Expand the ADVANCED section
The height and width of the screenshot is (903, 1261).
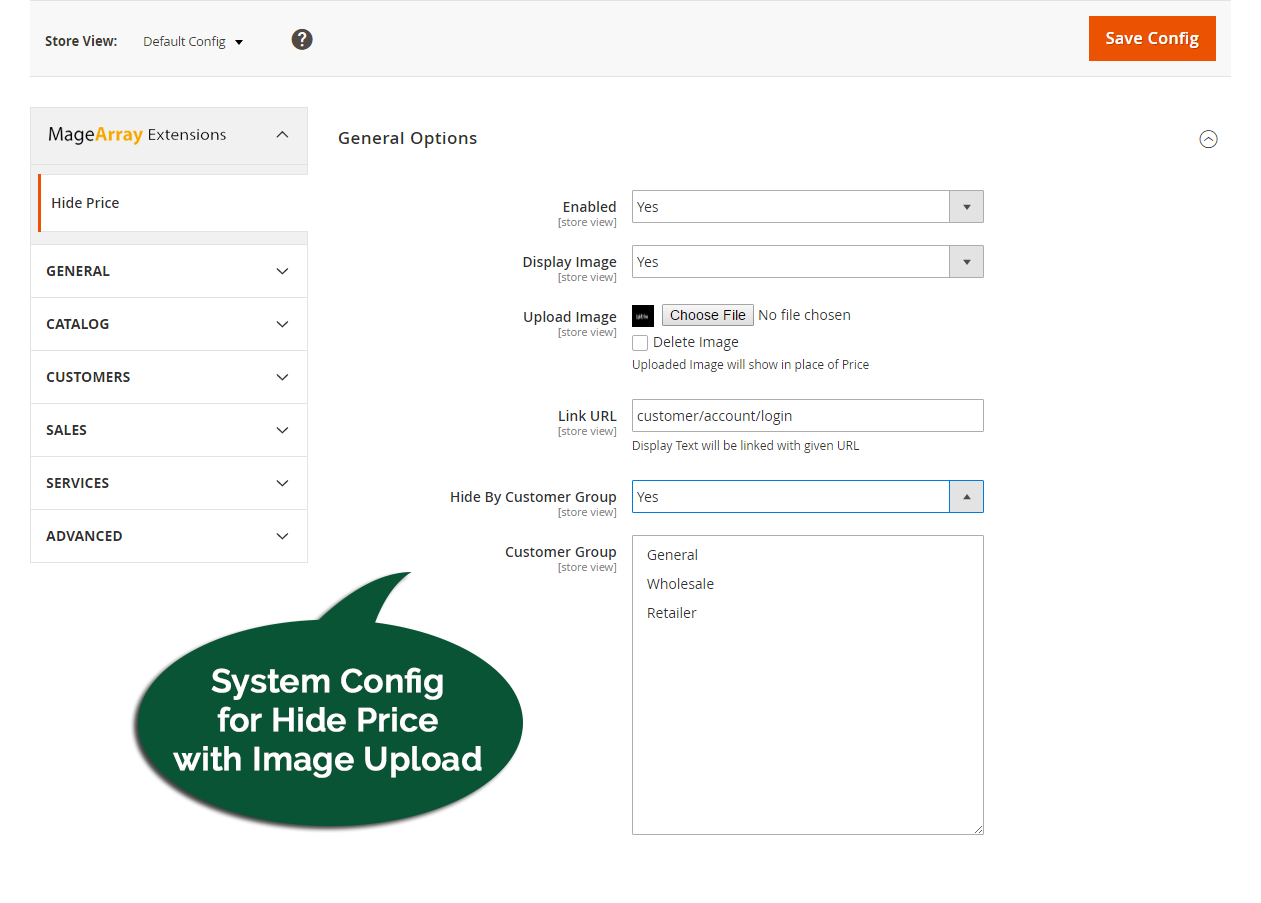(x=168, y=535)
